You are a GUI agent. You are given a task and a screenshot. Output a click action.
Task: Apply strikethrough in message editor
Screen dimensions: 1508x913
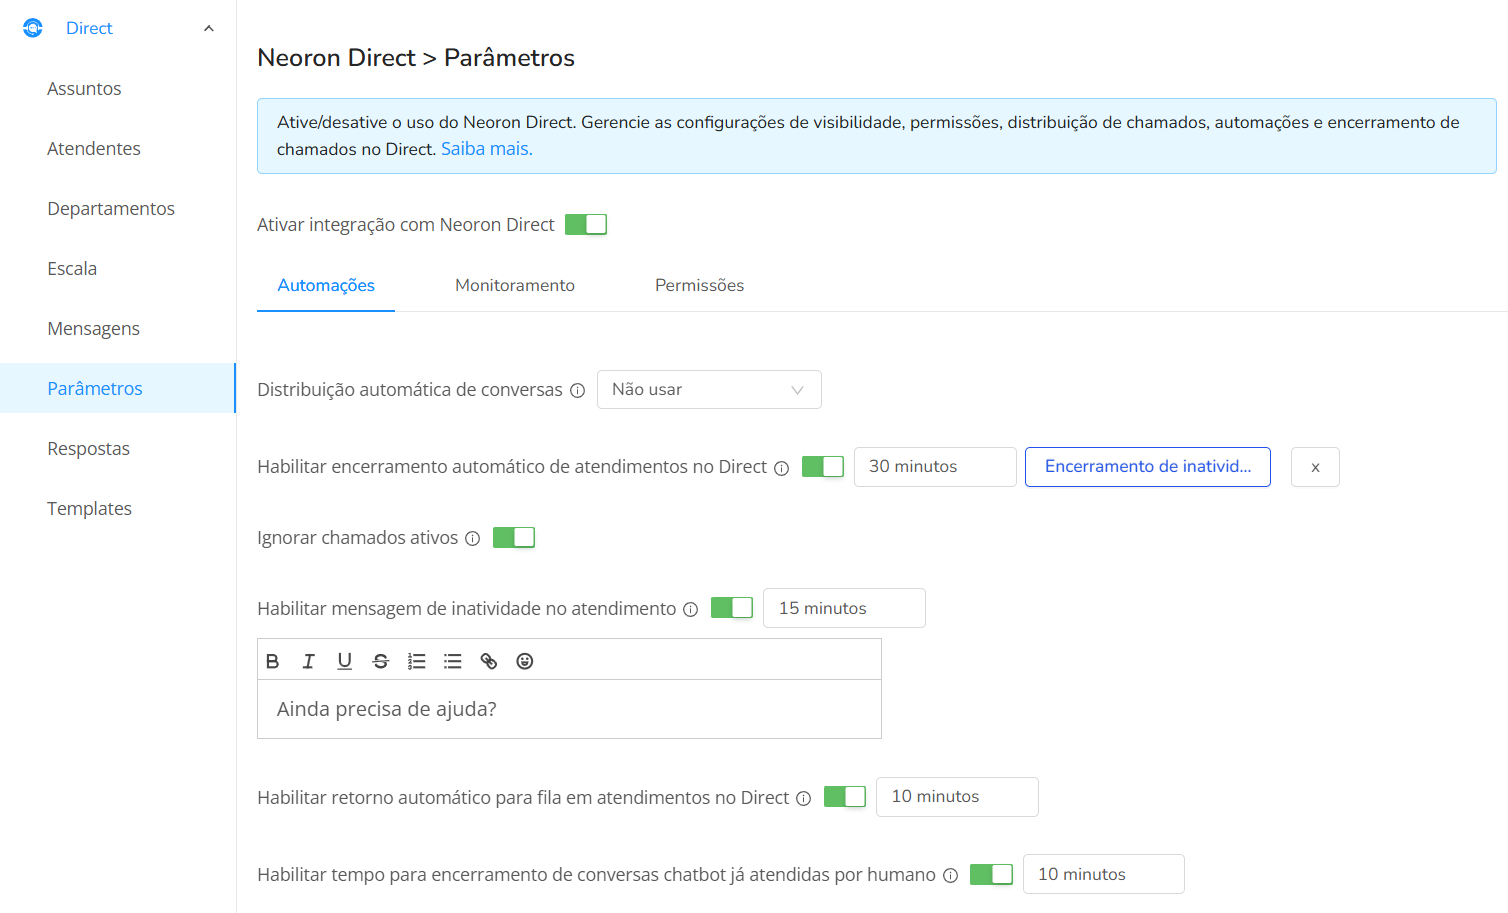click(381, 661)
